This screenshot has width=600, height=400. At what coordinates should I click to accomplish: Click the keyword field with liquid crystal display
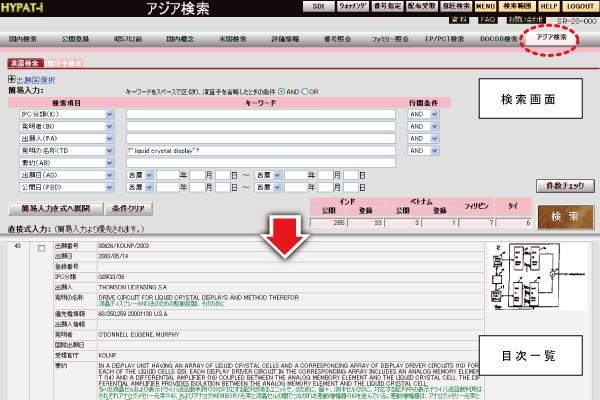coord(260,150)
